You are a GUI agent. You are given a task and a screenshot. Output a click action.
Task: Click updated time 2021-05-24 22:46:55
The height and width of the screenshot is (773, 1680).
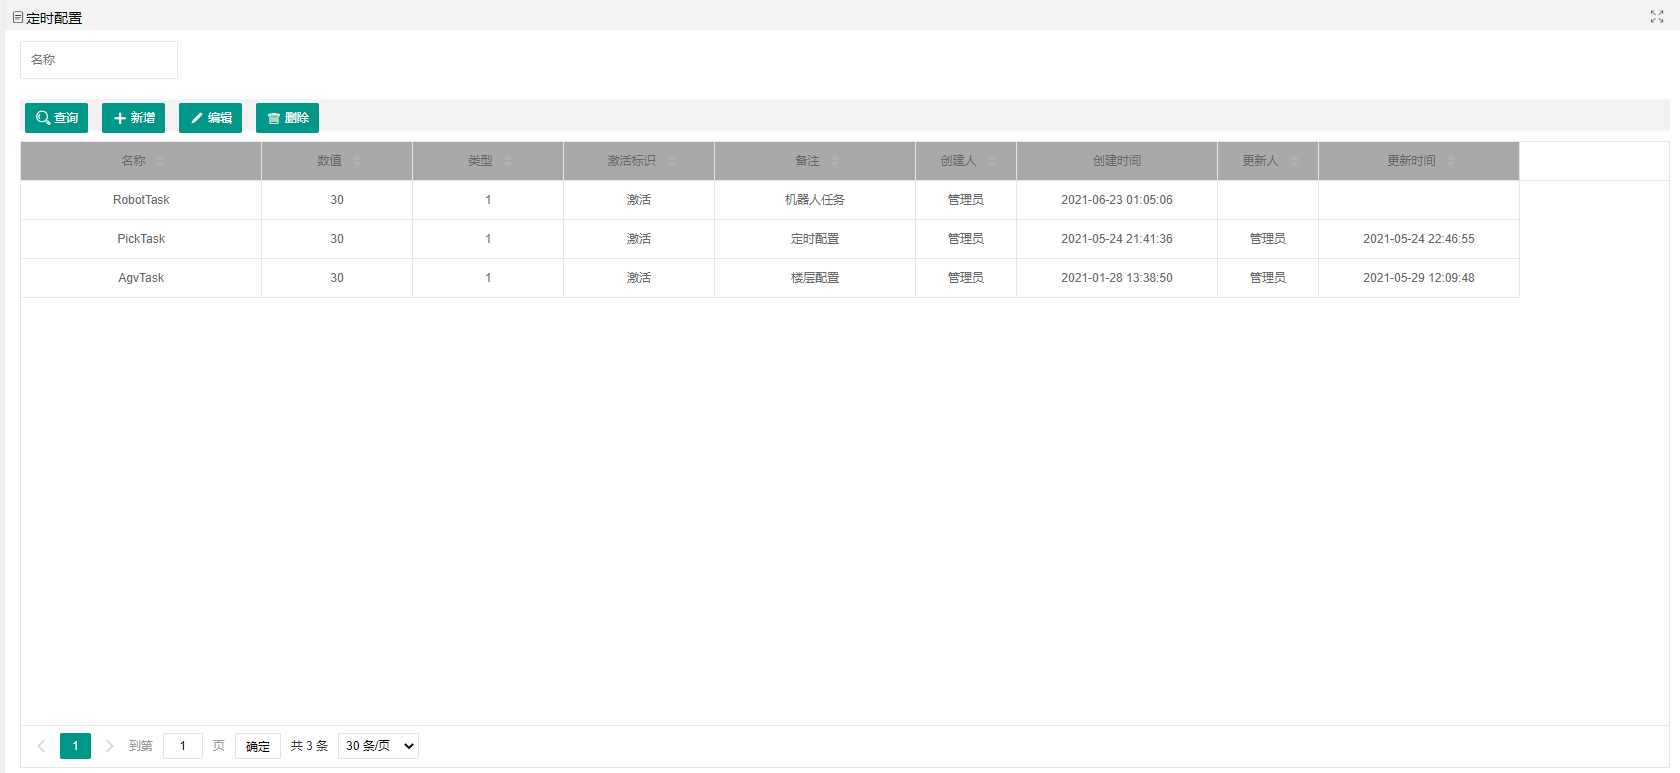tap(1419, 239)
